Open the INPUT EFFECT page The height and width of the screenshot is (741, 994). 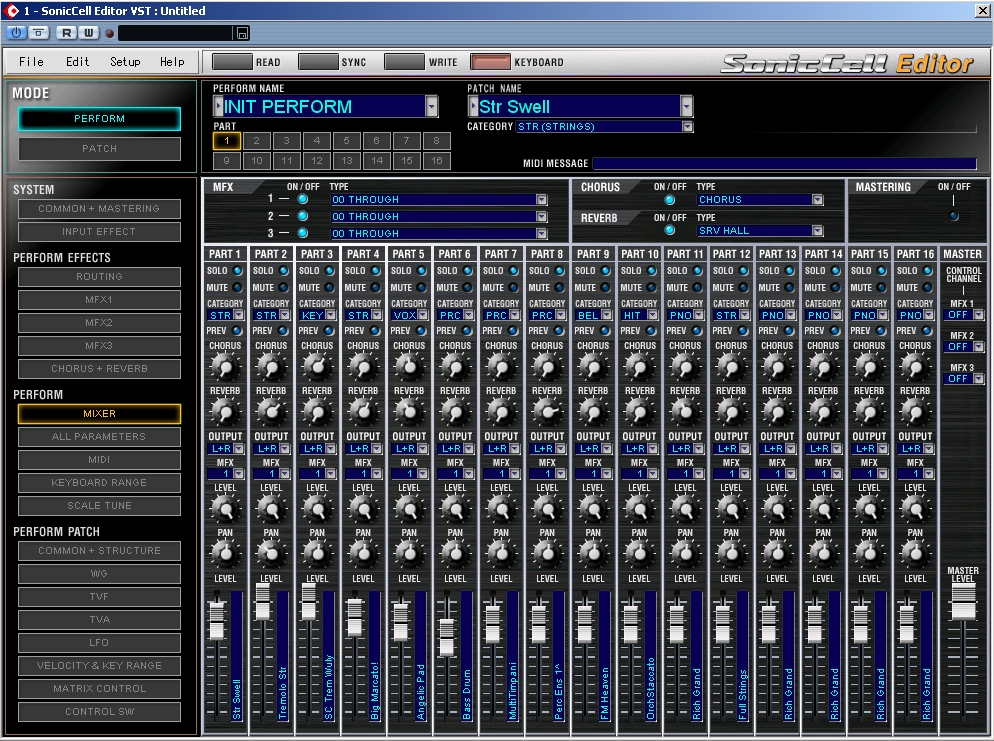(100, 232)
